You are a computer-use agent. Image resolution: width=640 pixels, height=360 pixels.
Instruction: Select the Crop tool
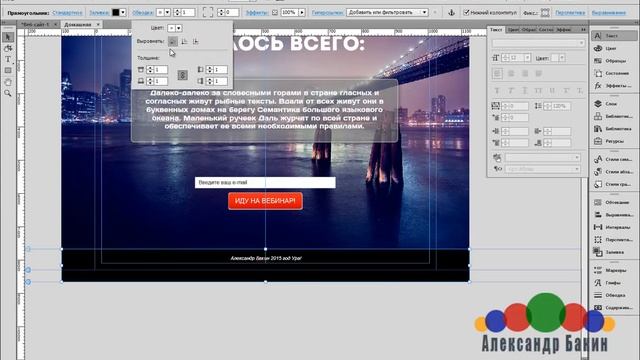point(8,48)
